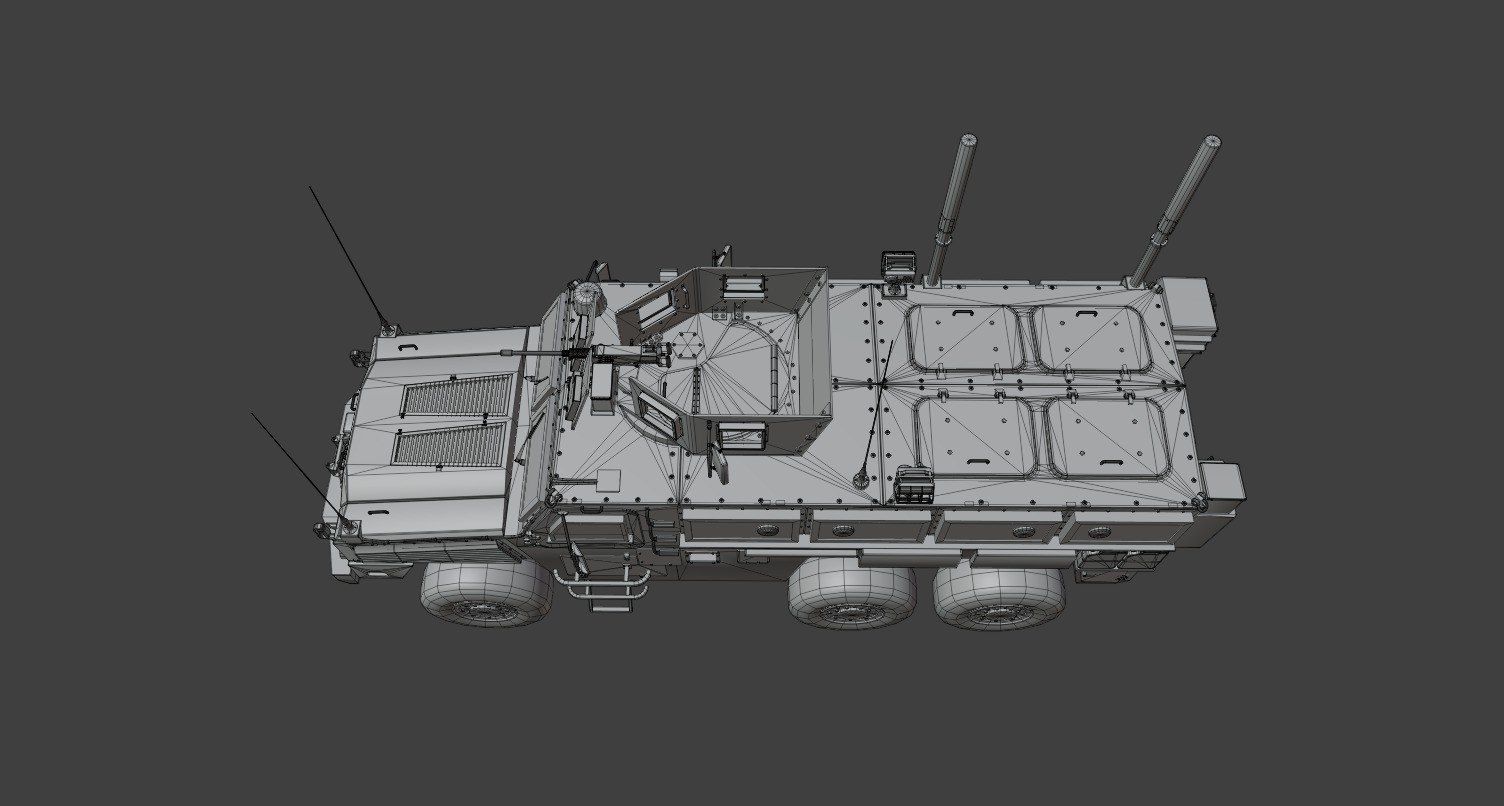Click the side entry step ladder

coord(602,591)
